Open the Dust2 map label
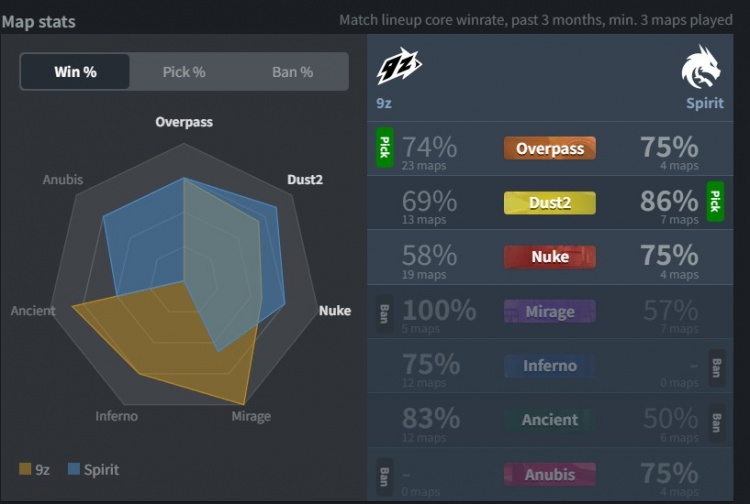Viewport: 750px width, 504px height. pos(549,203)
